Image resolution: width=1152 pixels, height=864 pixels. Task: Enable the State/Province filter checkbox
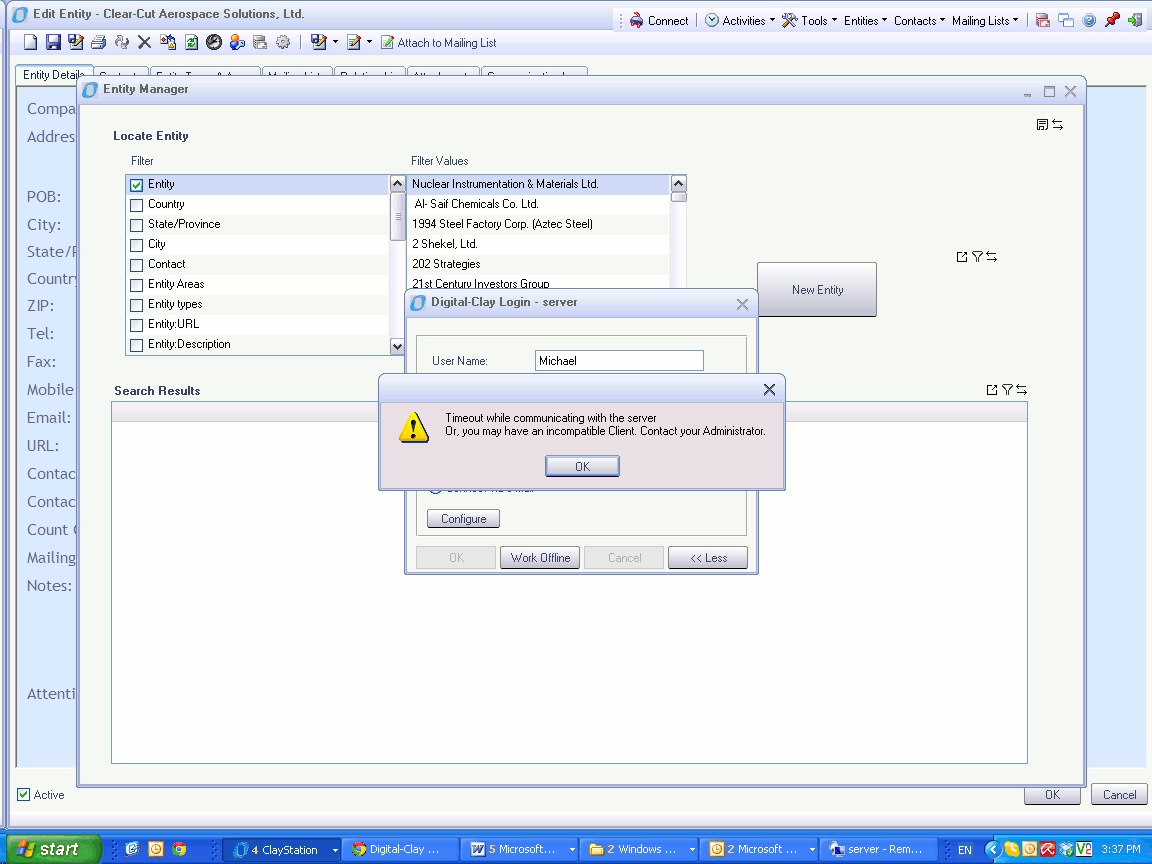tap(137, 225)
